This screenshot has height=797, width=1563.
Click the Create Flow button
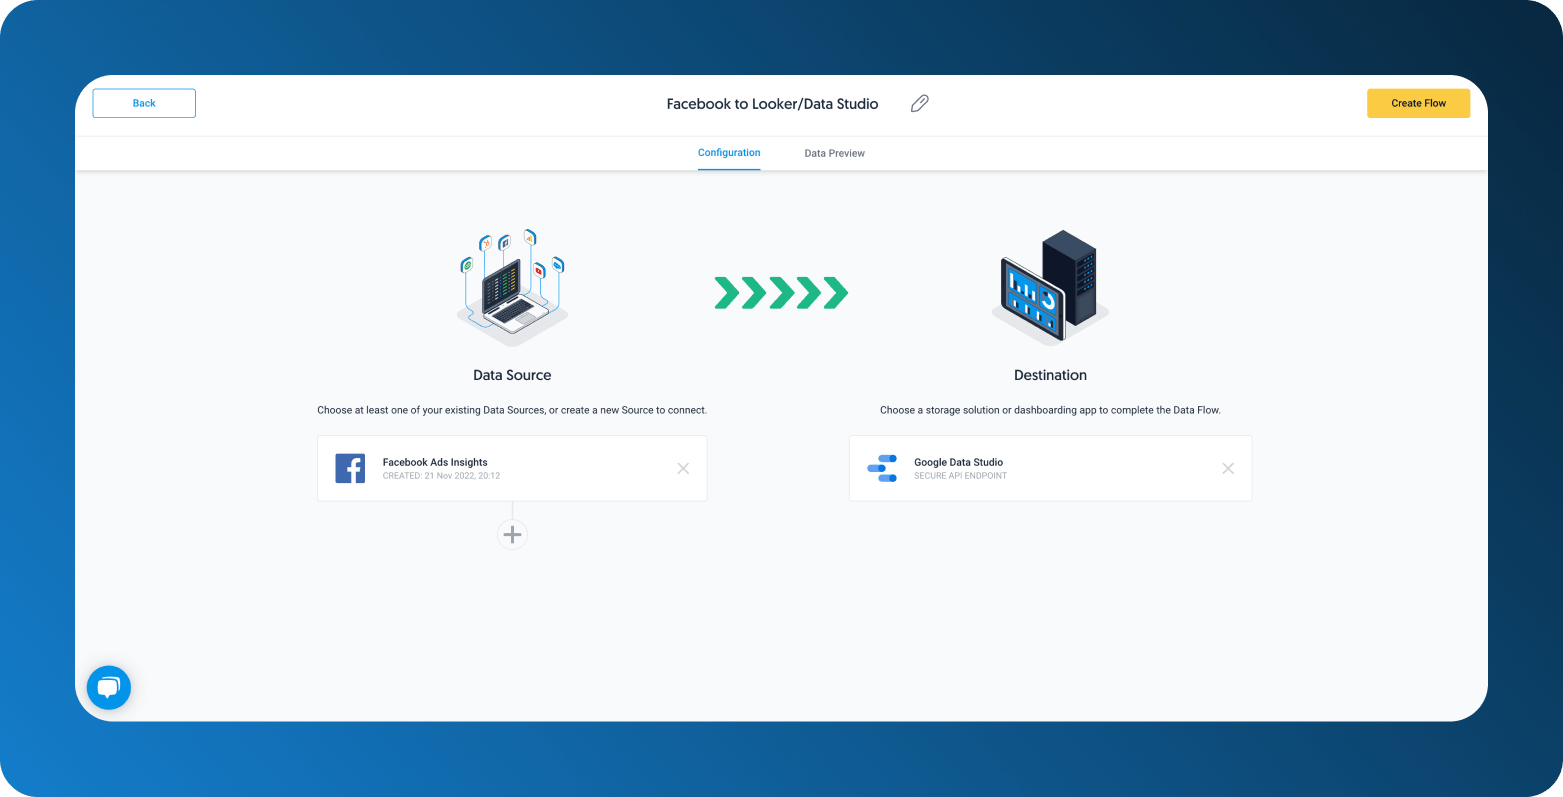tap(1418, 103)
